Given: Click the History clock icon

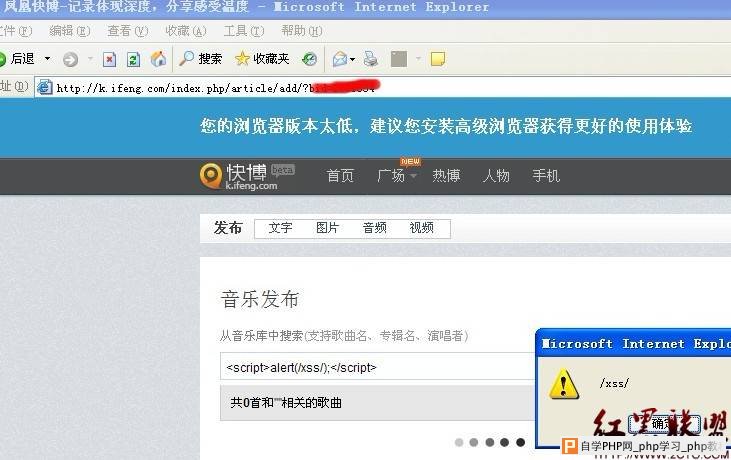Looking at the screenshot, I should pos(310,59).
